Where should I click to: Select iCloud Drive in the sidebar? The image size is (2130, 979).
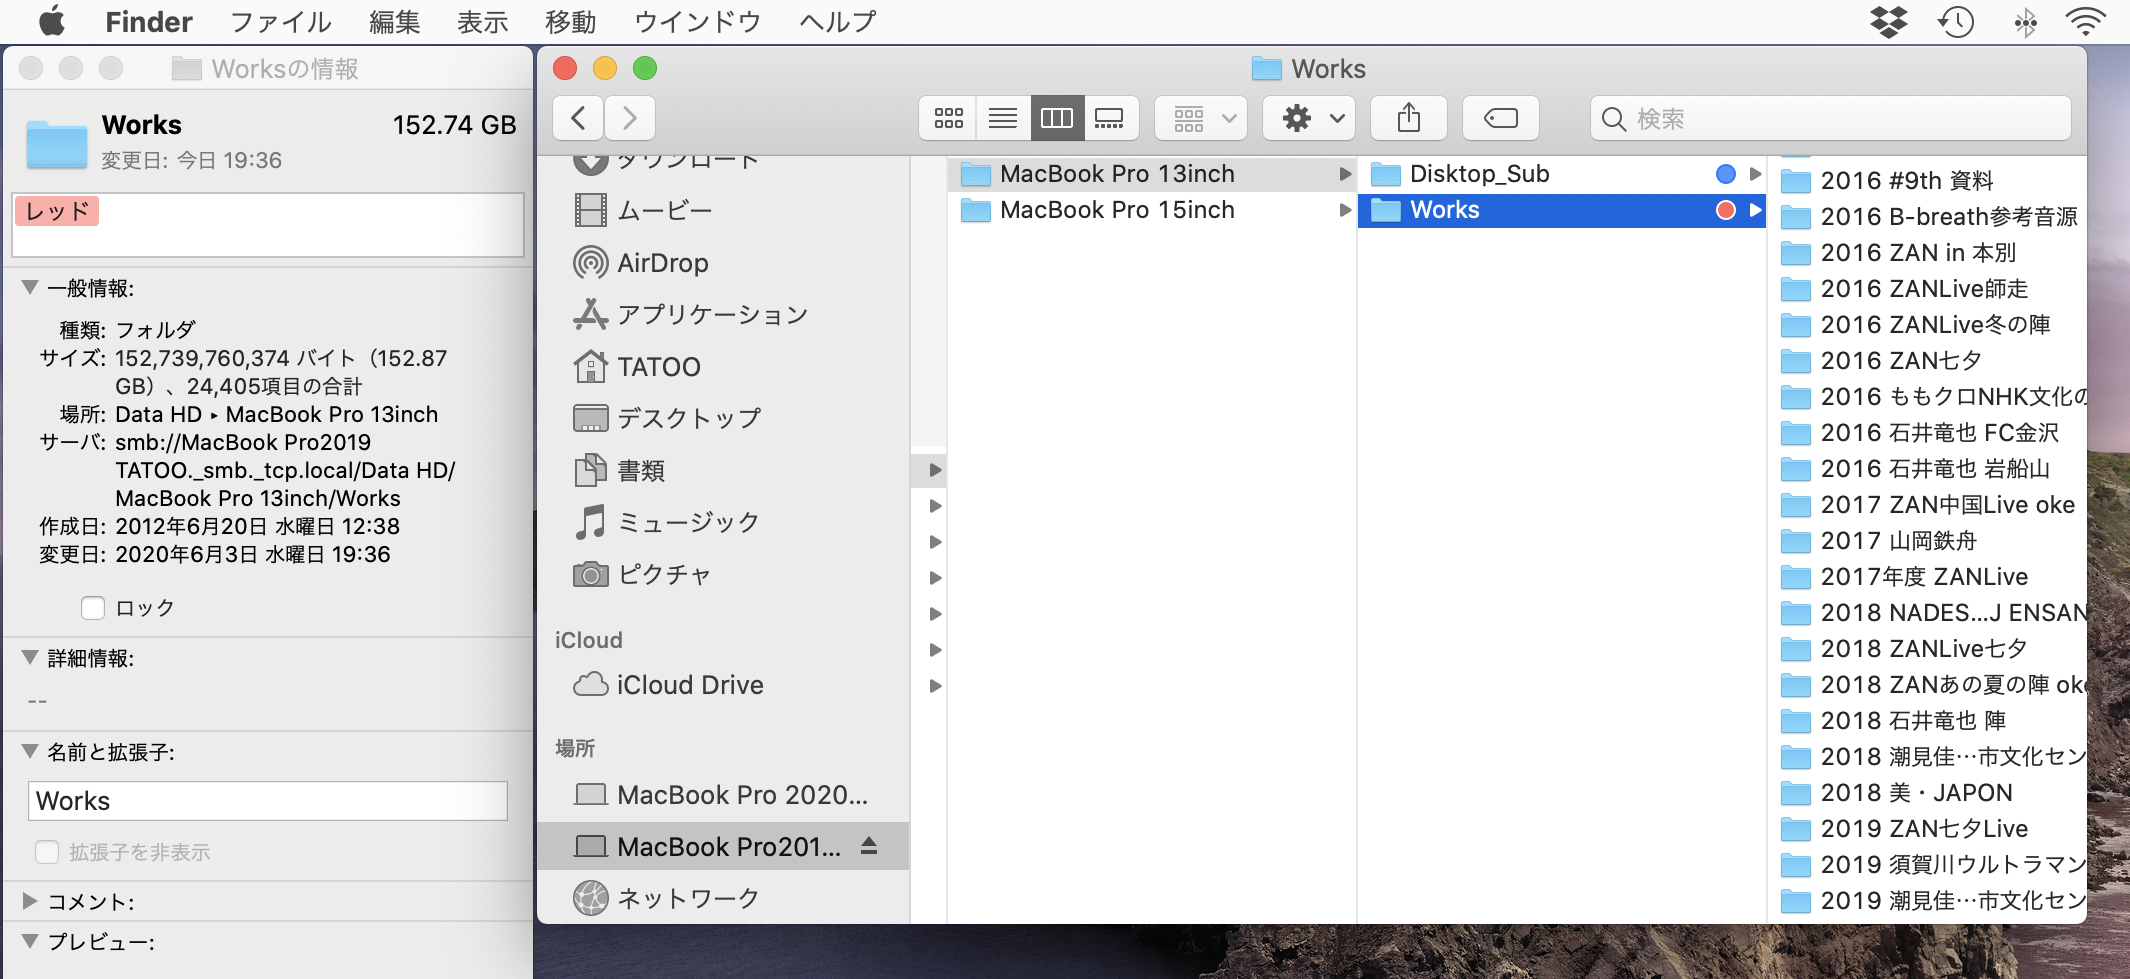[723, 685]
